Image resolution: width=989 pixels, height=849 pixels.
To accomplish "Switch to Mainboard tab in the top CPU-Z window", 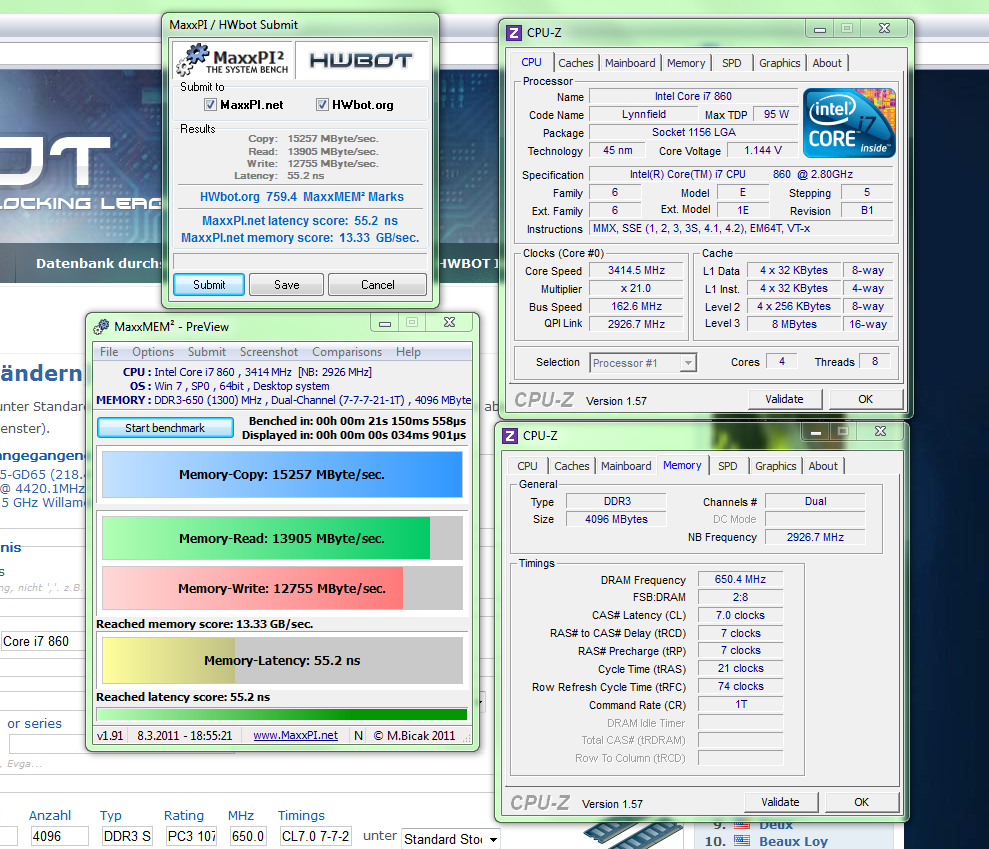I will click(x=630, y=63).
